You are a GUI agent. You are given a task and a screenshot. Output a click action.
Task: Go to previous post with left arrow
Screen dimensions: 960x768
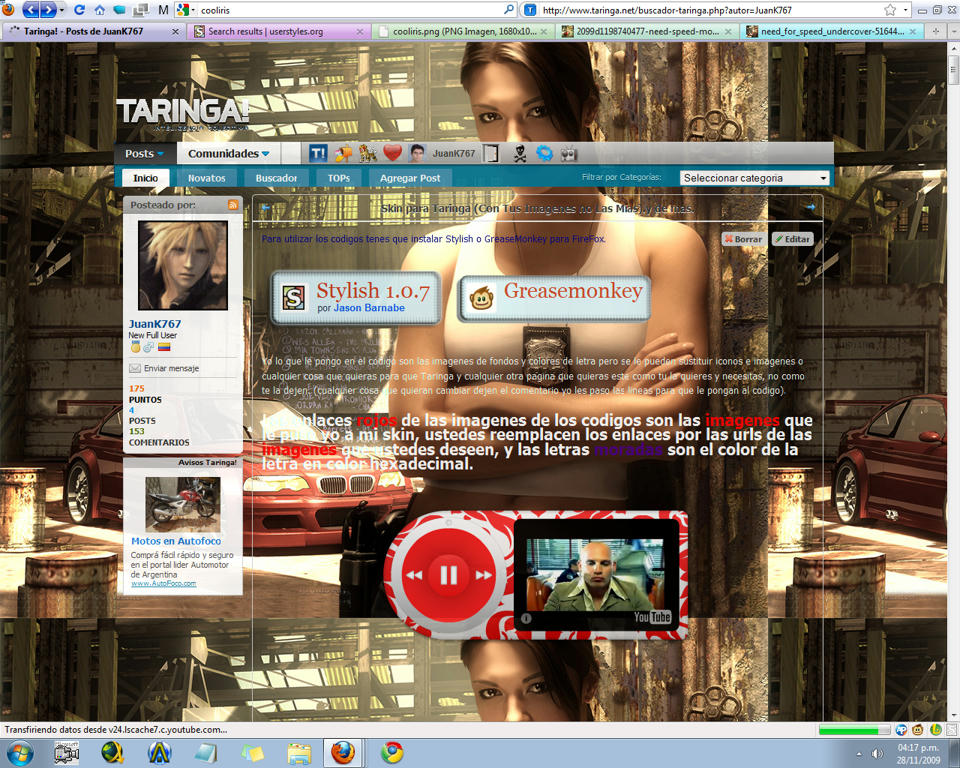(266, 208)
